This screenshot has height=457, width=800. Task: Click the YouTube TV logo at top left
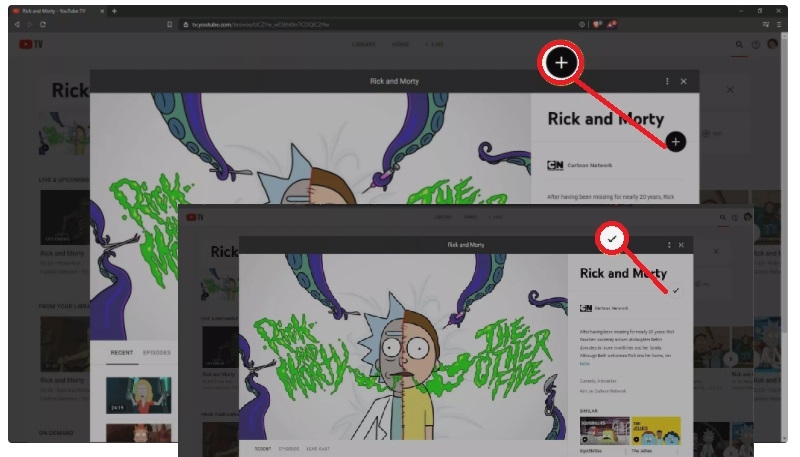coord(29,45)
